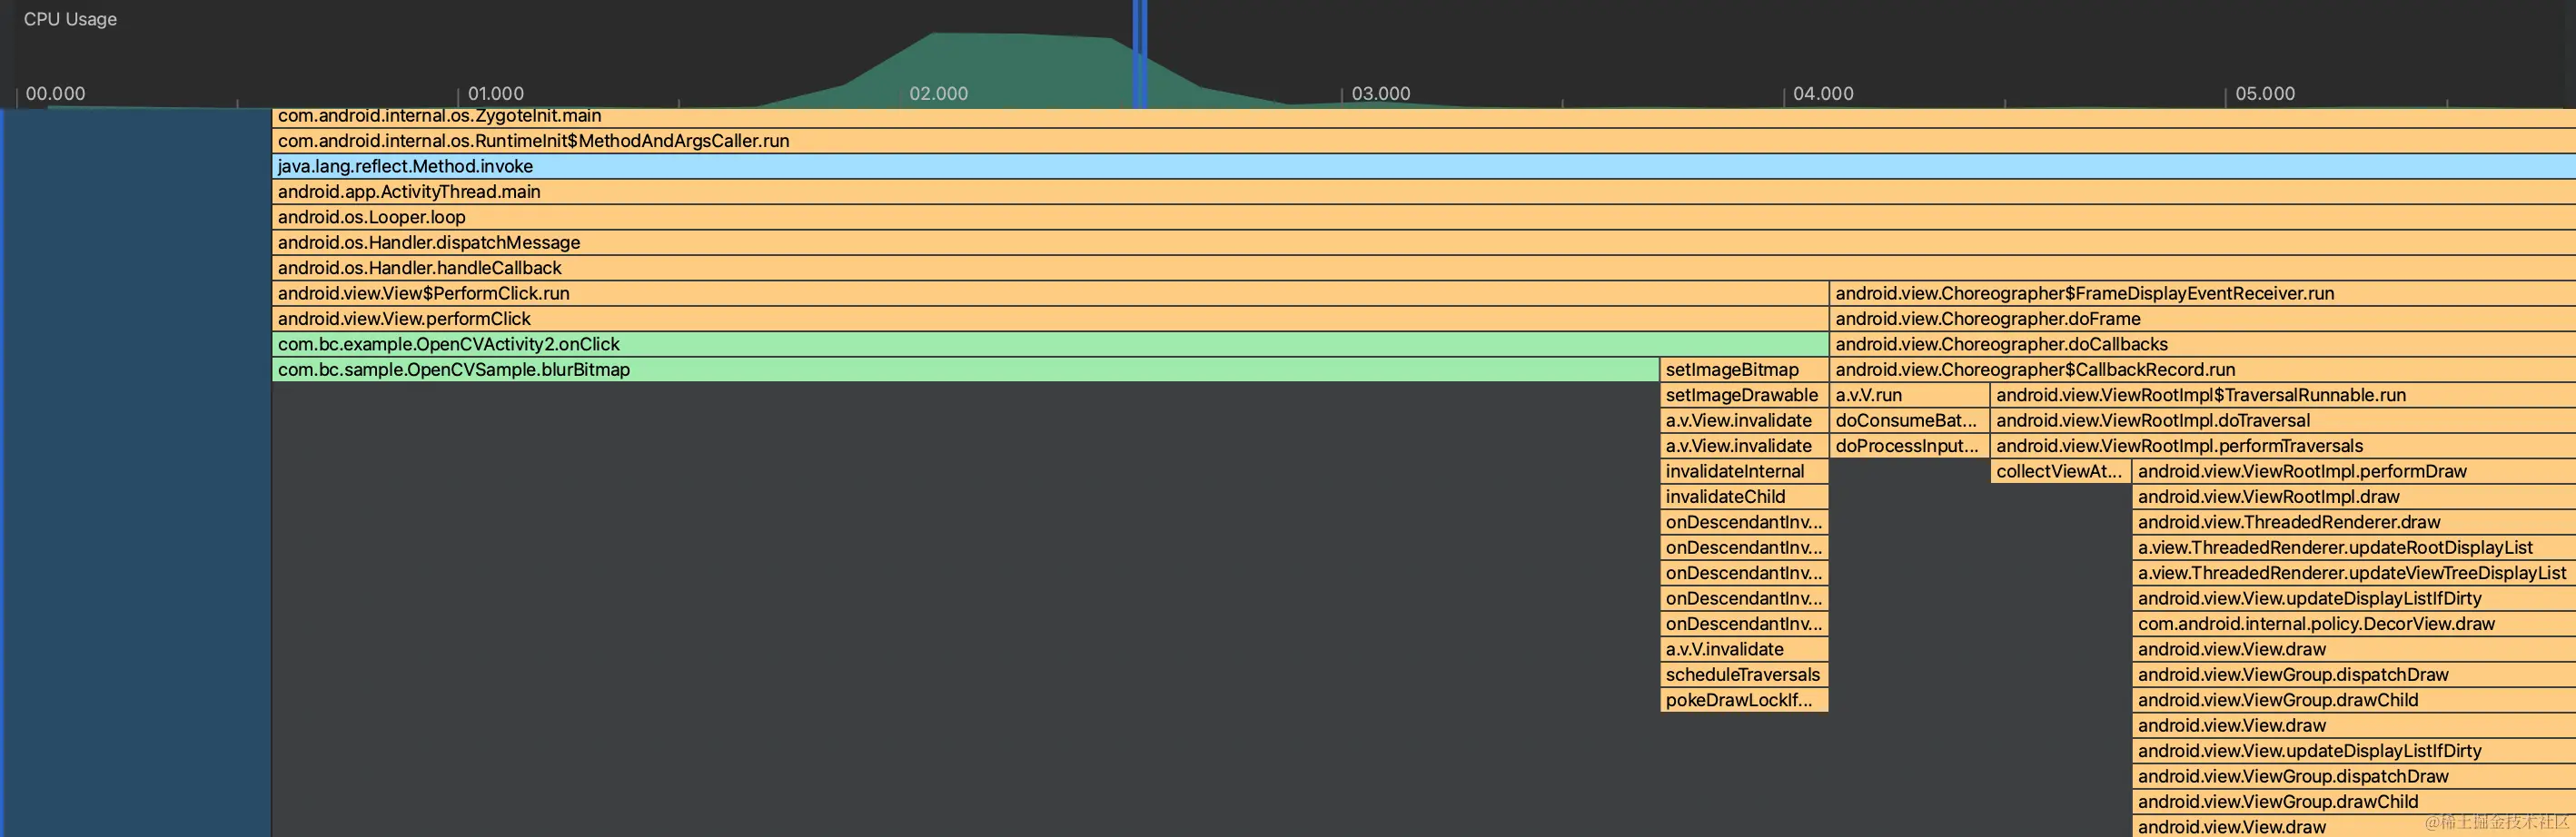
Task: Click the blue selection marker in CPU graph
Action: point(1140,54)
